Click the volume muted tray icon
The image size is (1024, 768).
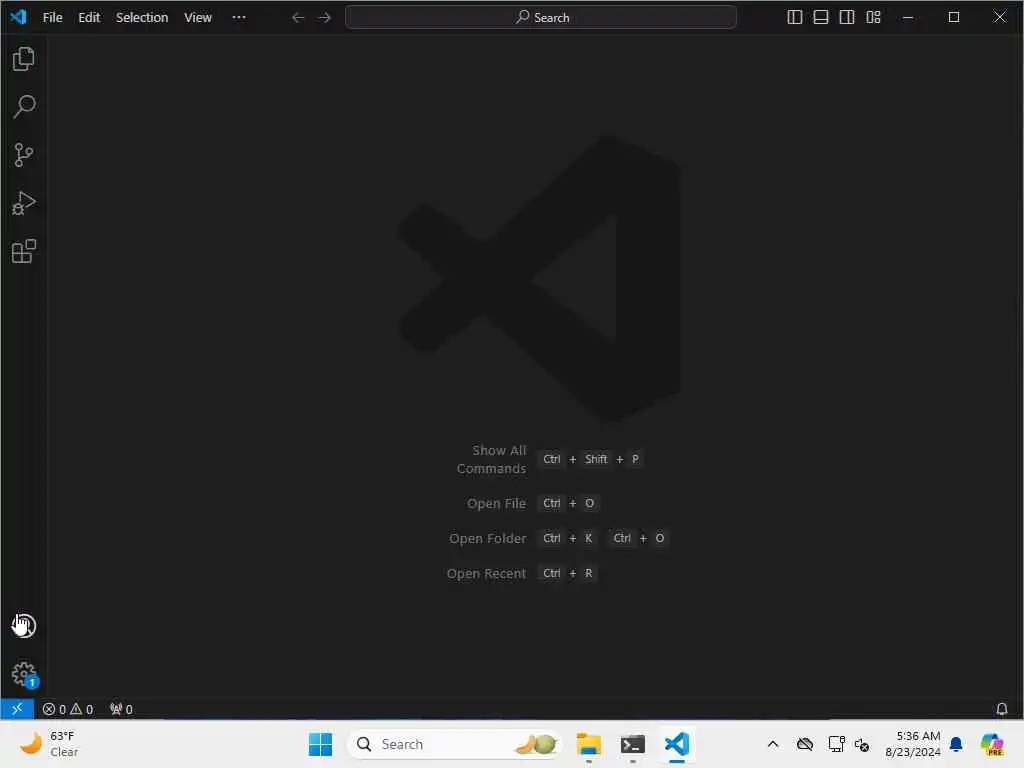[x=862, y=744]
